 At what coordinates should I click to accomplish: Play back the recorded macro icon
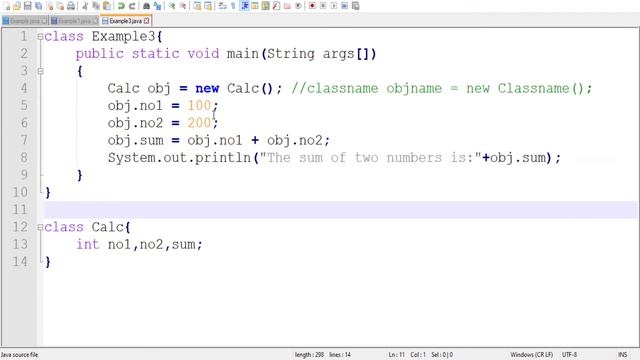(x=333, y=6)
